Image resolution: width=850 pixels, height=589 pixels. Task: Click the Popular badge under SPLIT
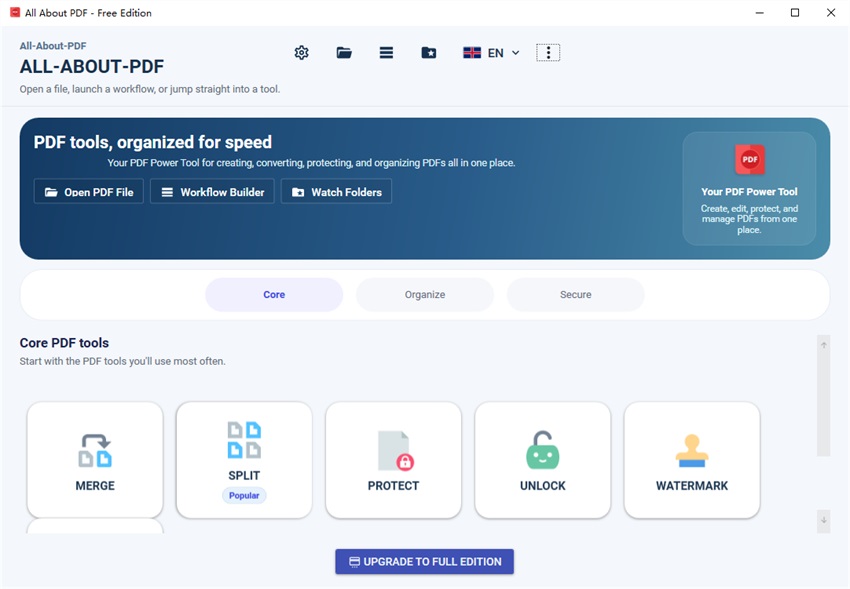pos(244,495)
